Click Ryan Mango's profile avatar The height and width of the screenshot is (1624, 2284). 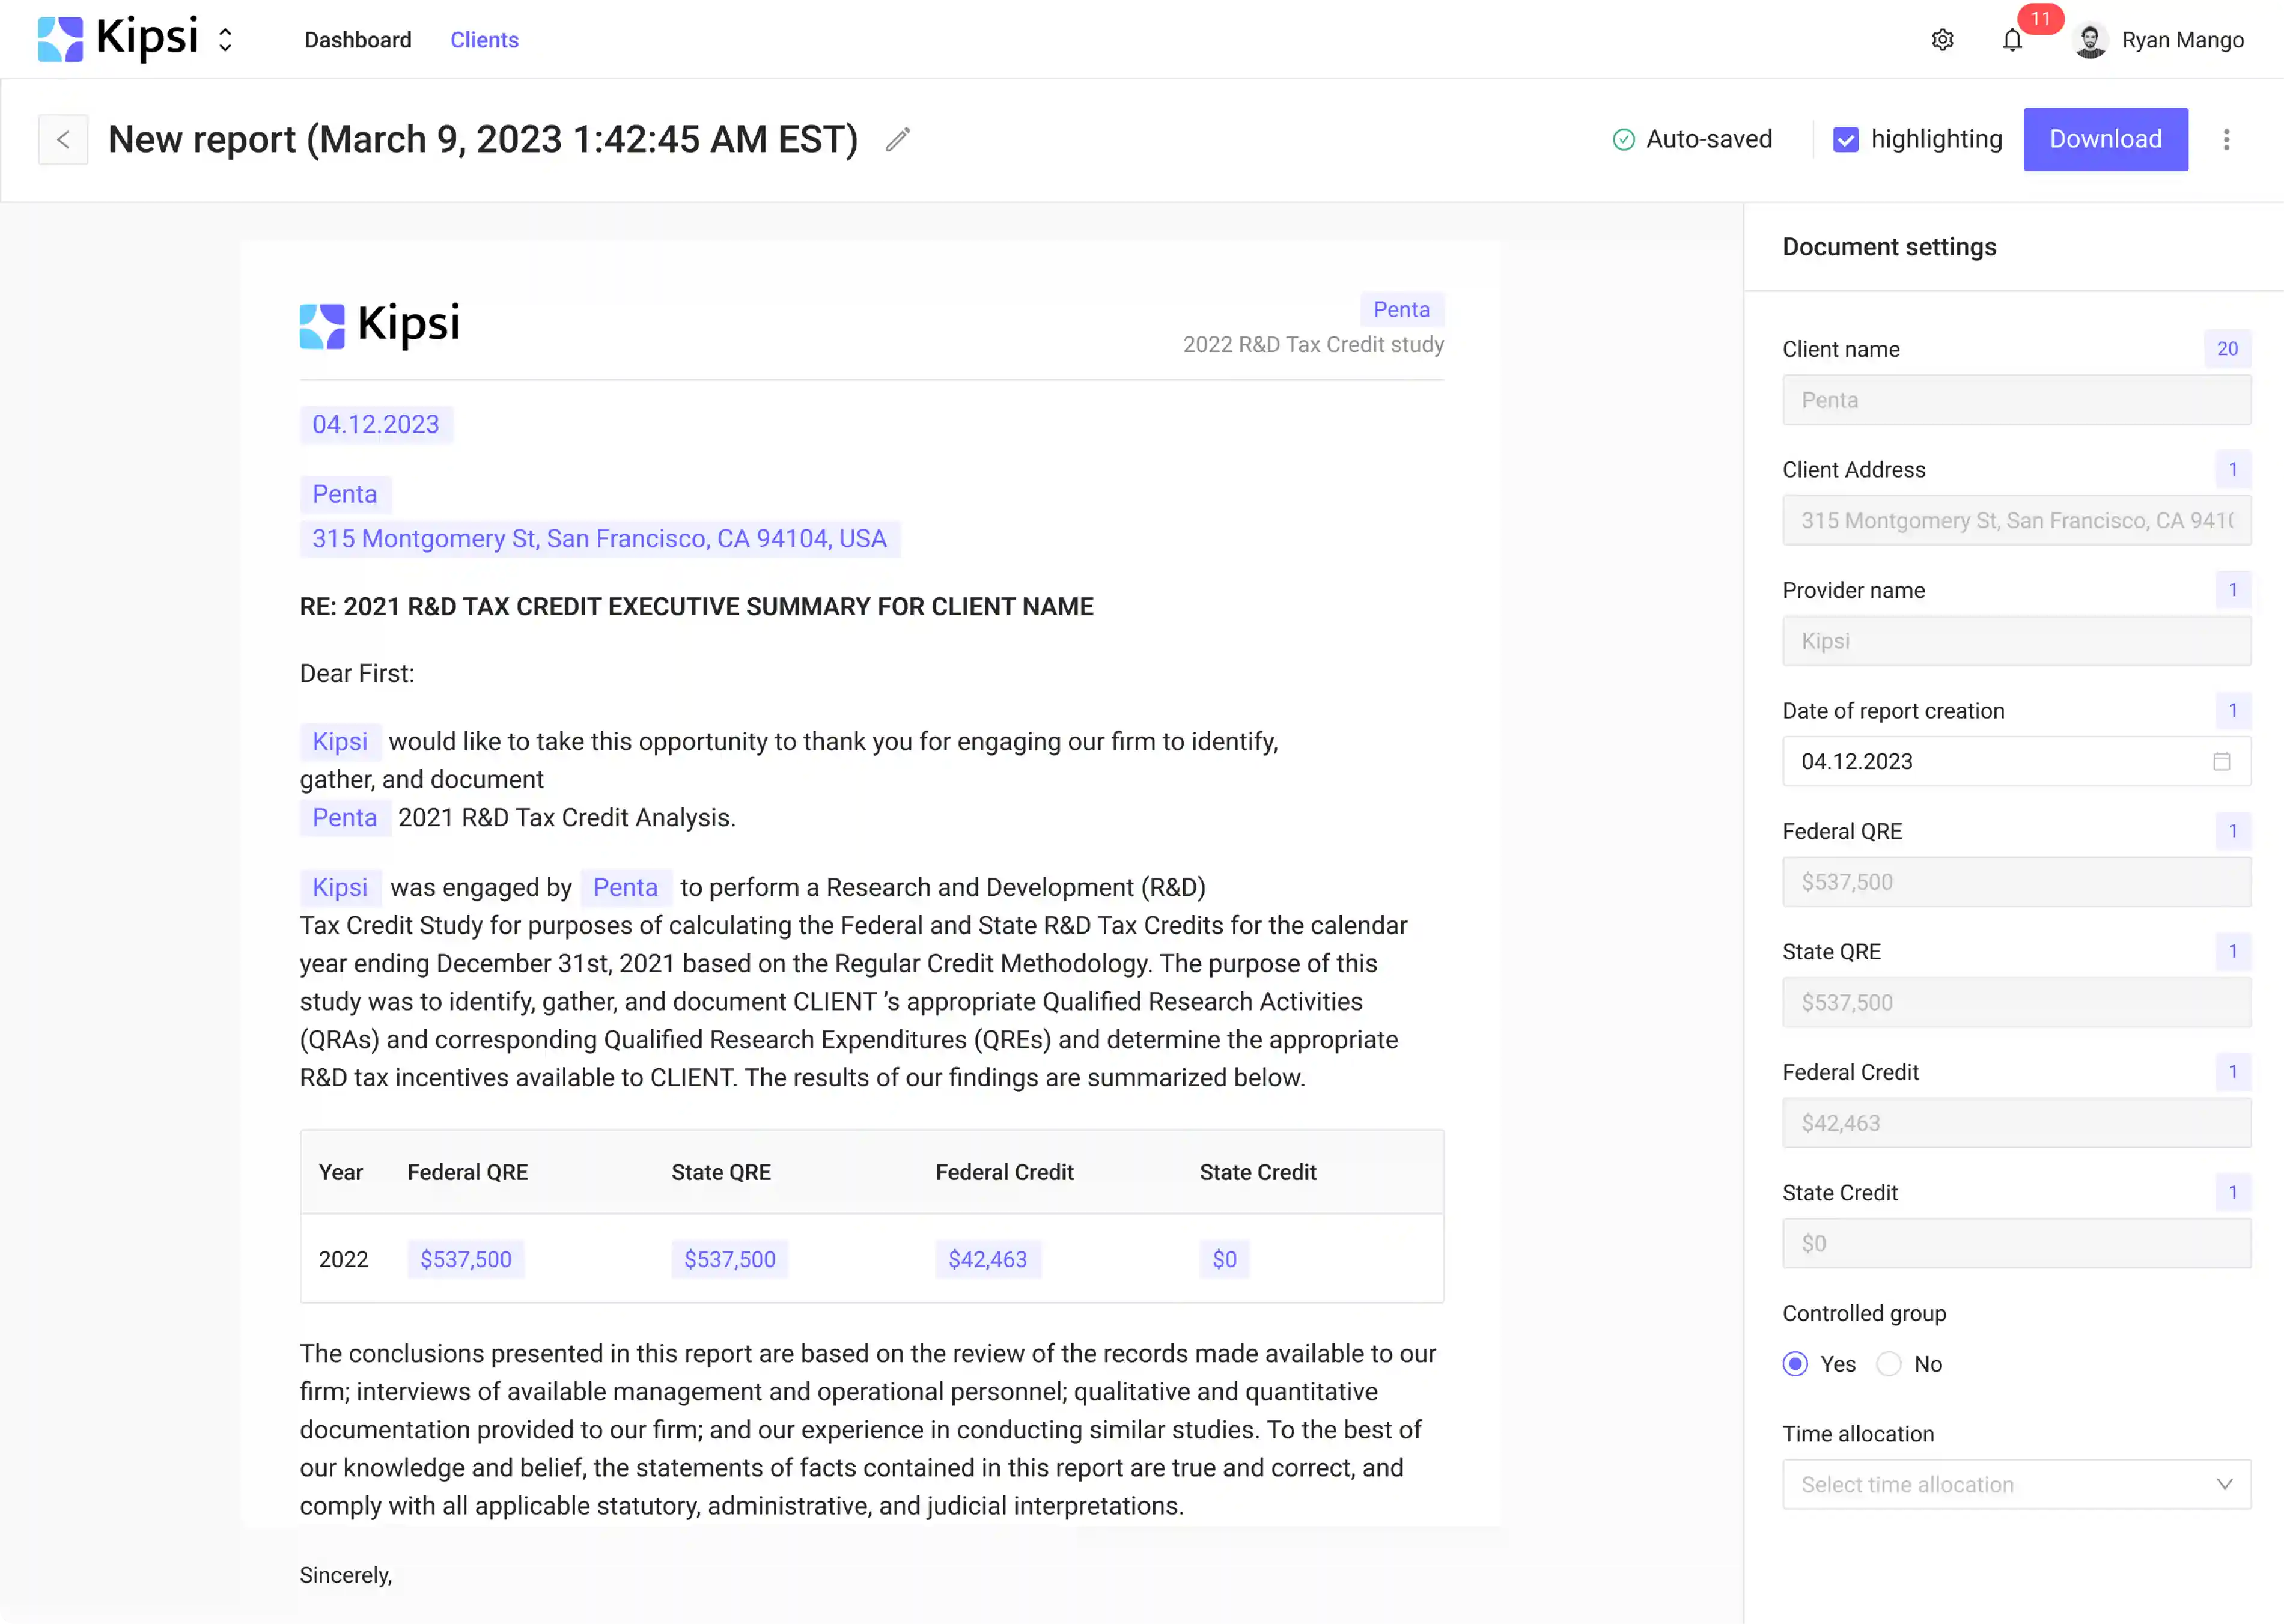[x=2090, y=40]
